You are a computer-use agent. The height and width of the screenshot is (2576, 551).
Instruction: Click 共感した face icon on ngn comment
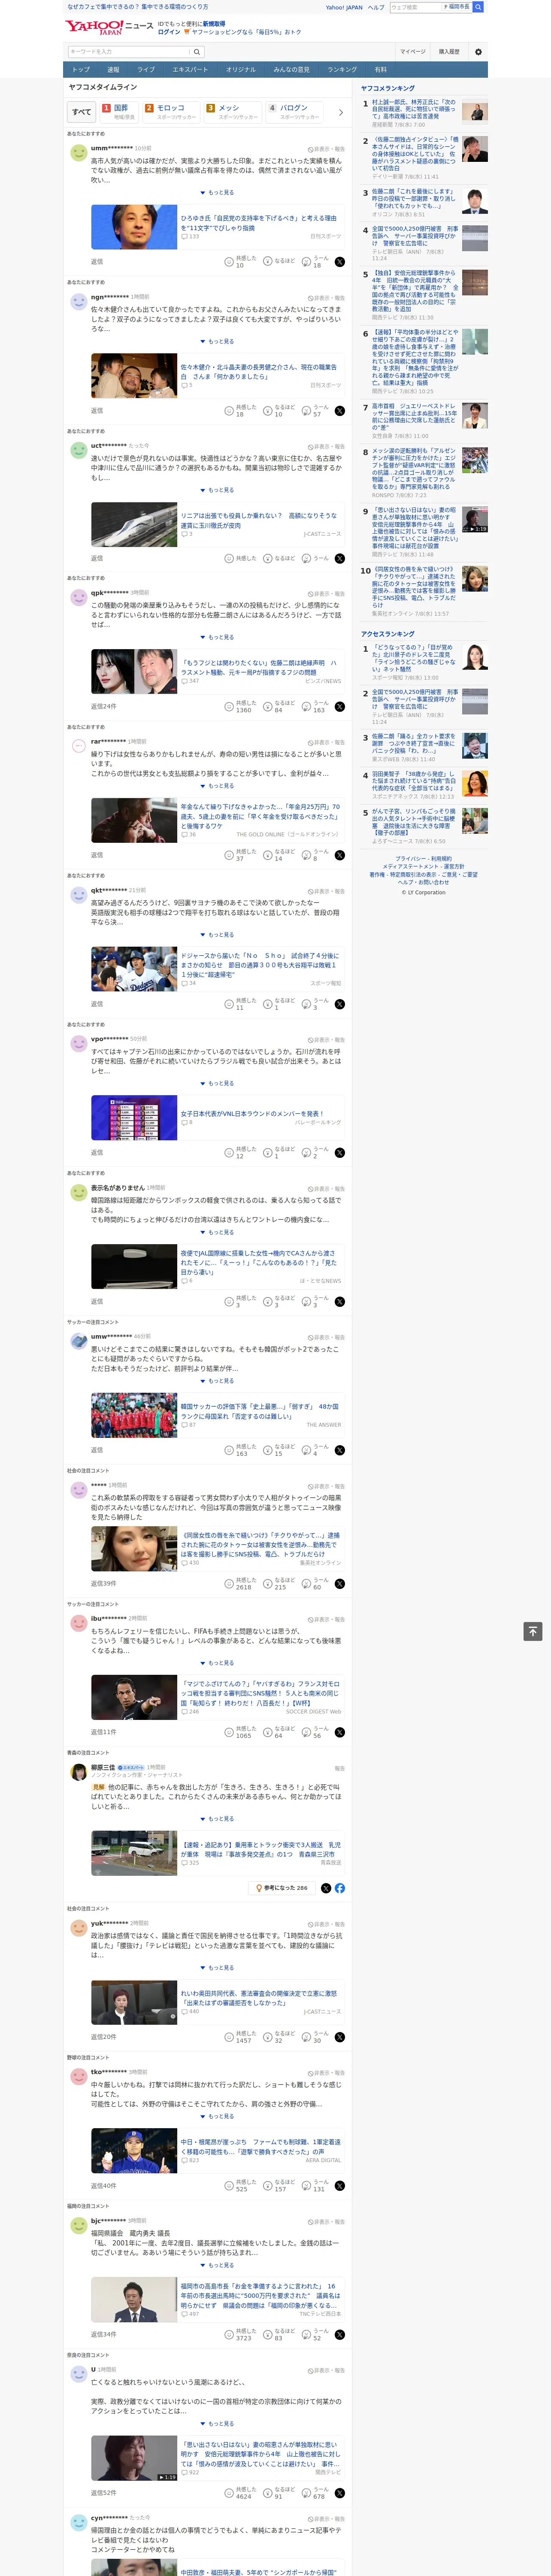[229, 411]
